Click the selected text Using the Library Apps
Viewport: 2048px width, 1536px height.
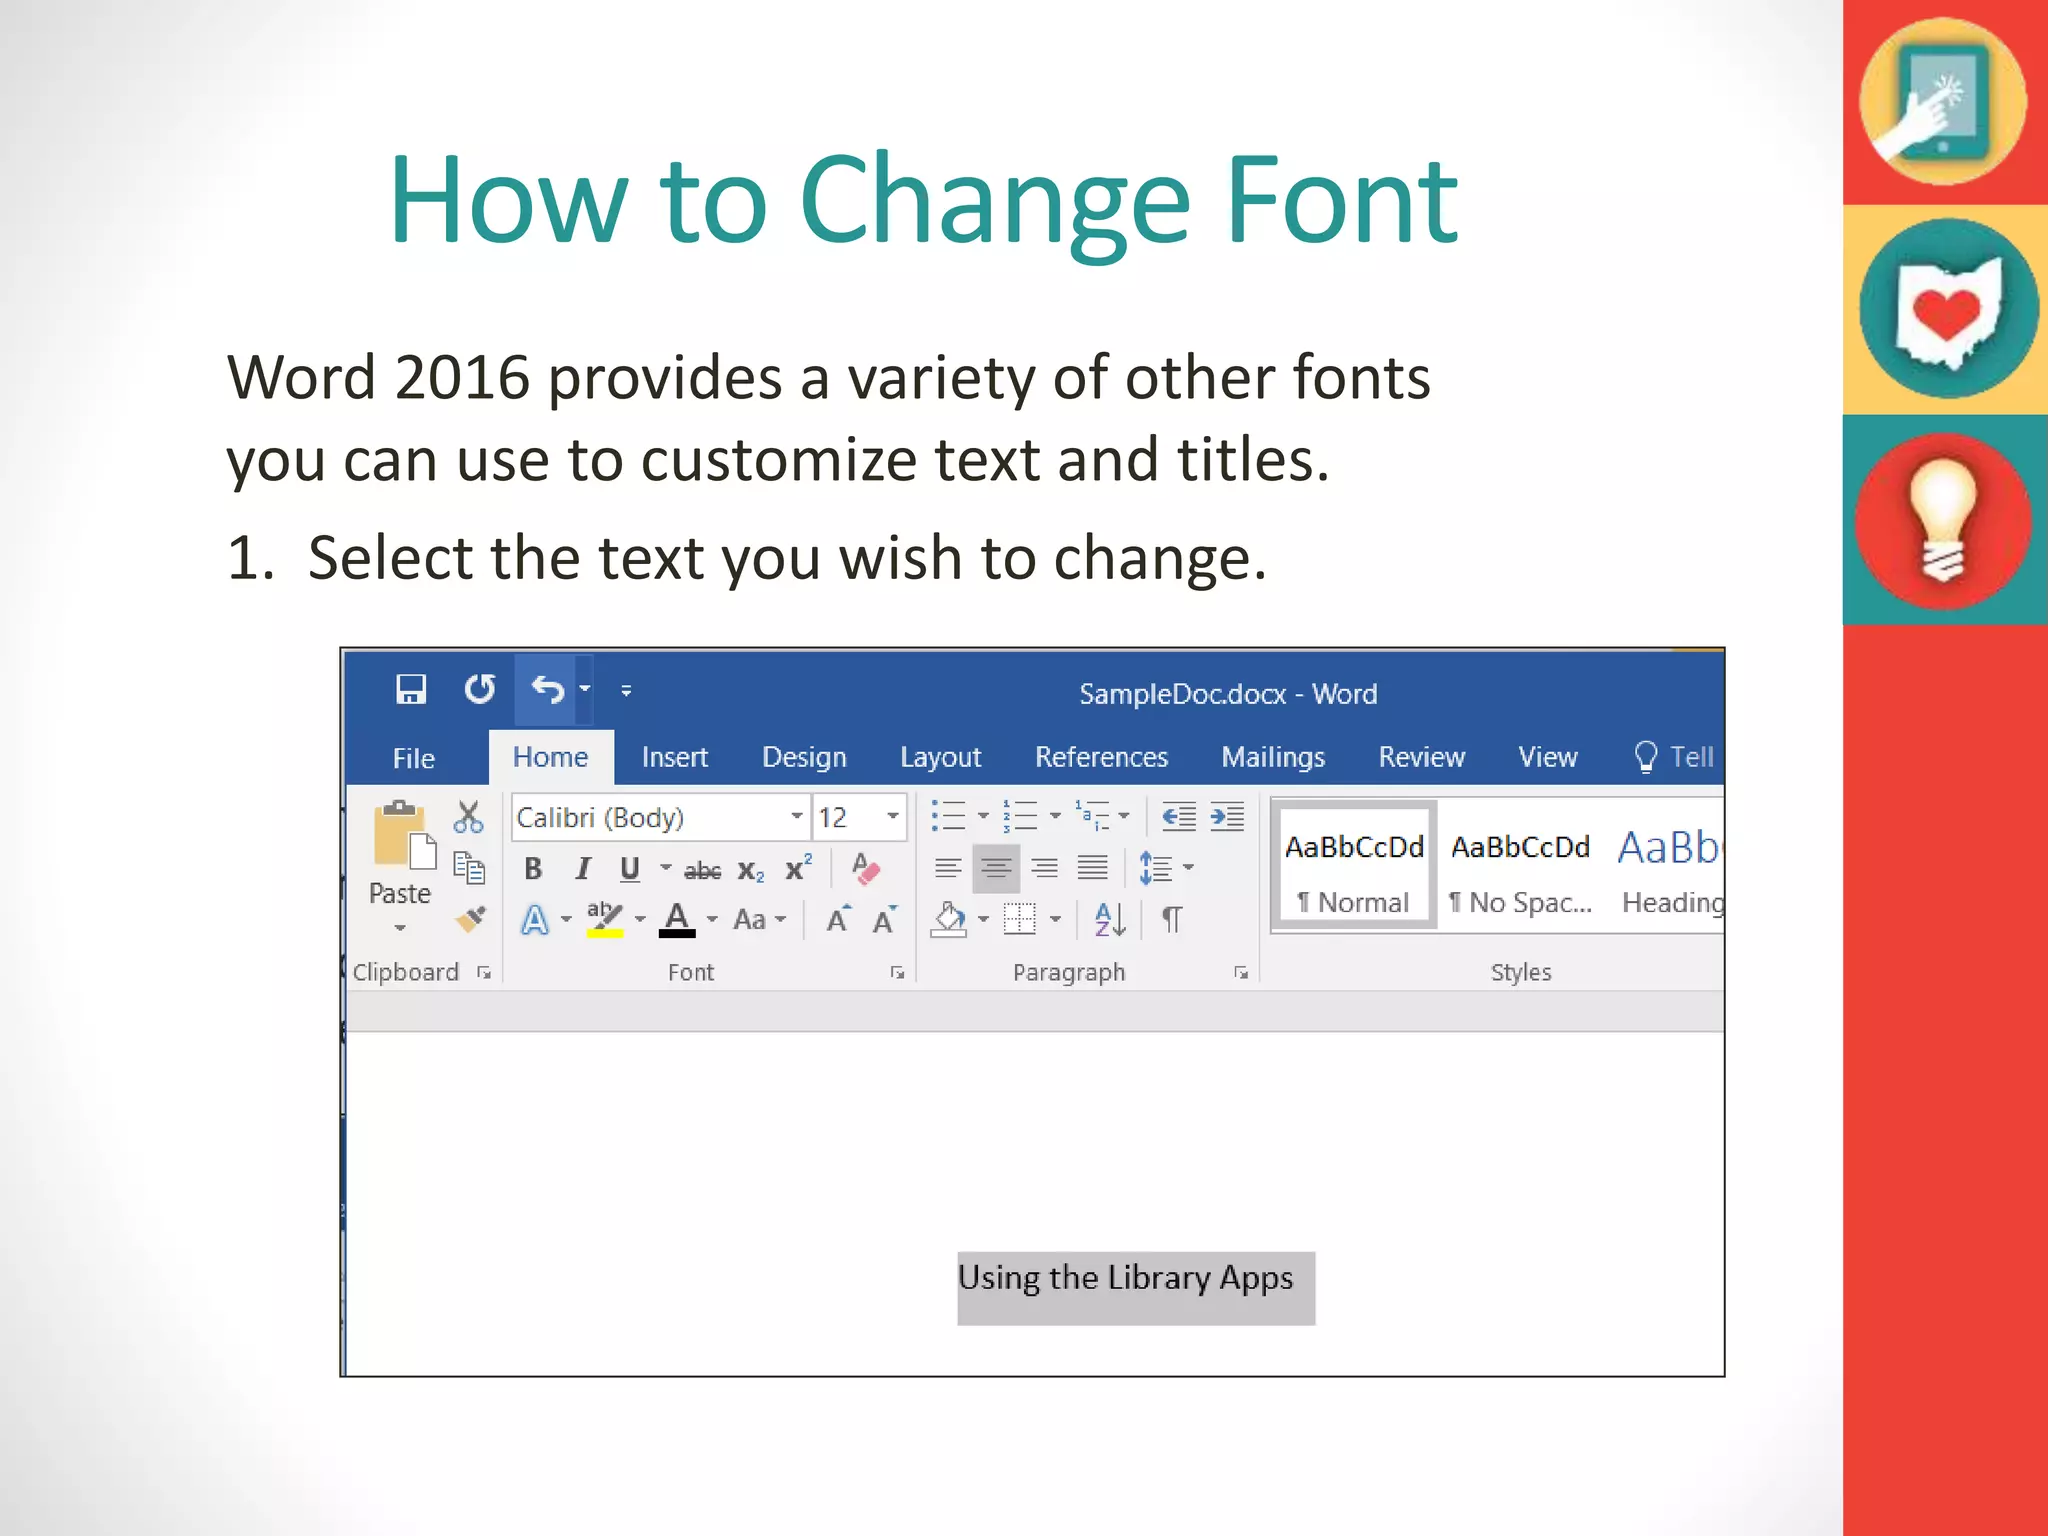click(x=1125, y=1279)
